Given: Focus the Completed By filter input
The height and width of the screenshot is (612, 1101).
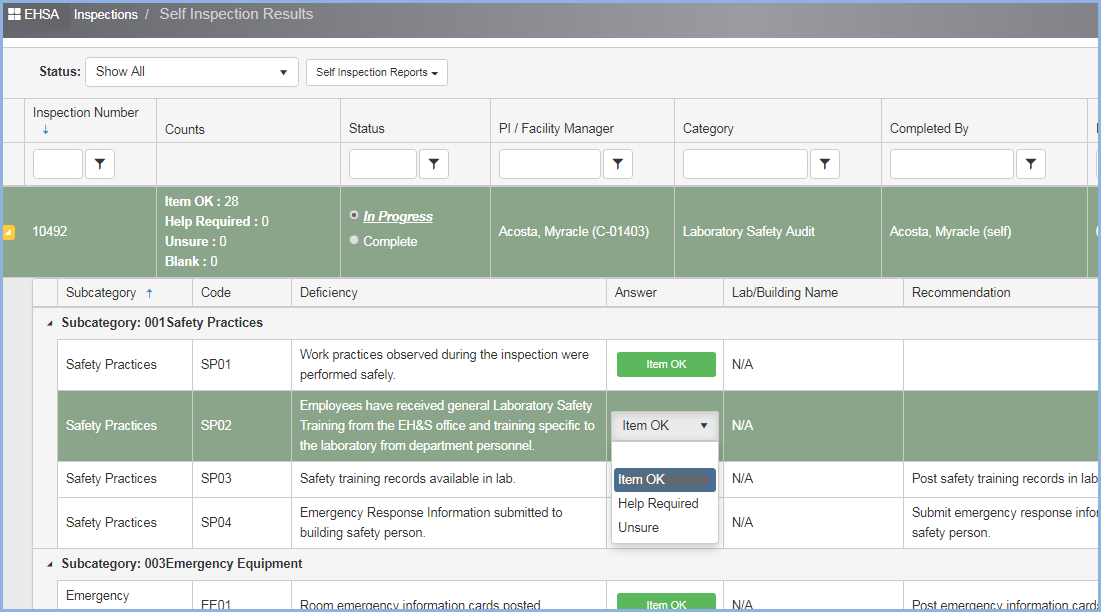Looking at the screenshot, I should [951, 164].
